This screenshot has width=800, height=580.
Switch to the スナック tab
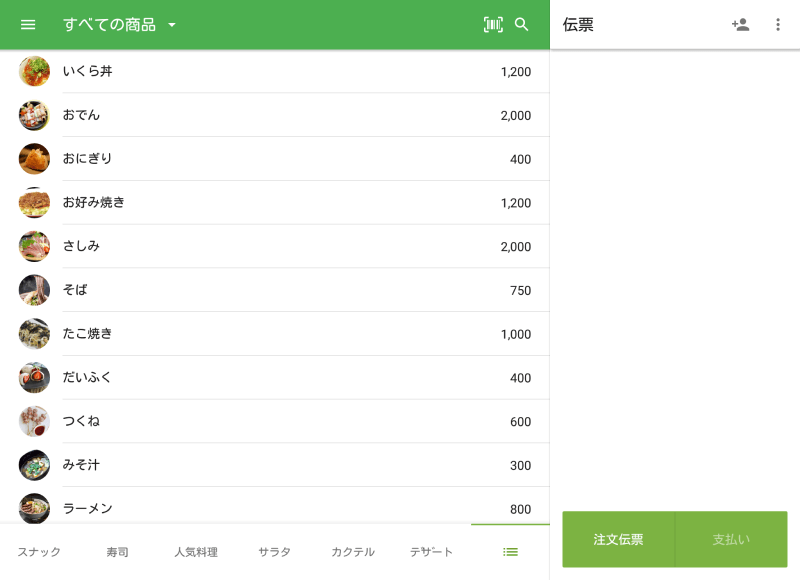click(39, 552)
